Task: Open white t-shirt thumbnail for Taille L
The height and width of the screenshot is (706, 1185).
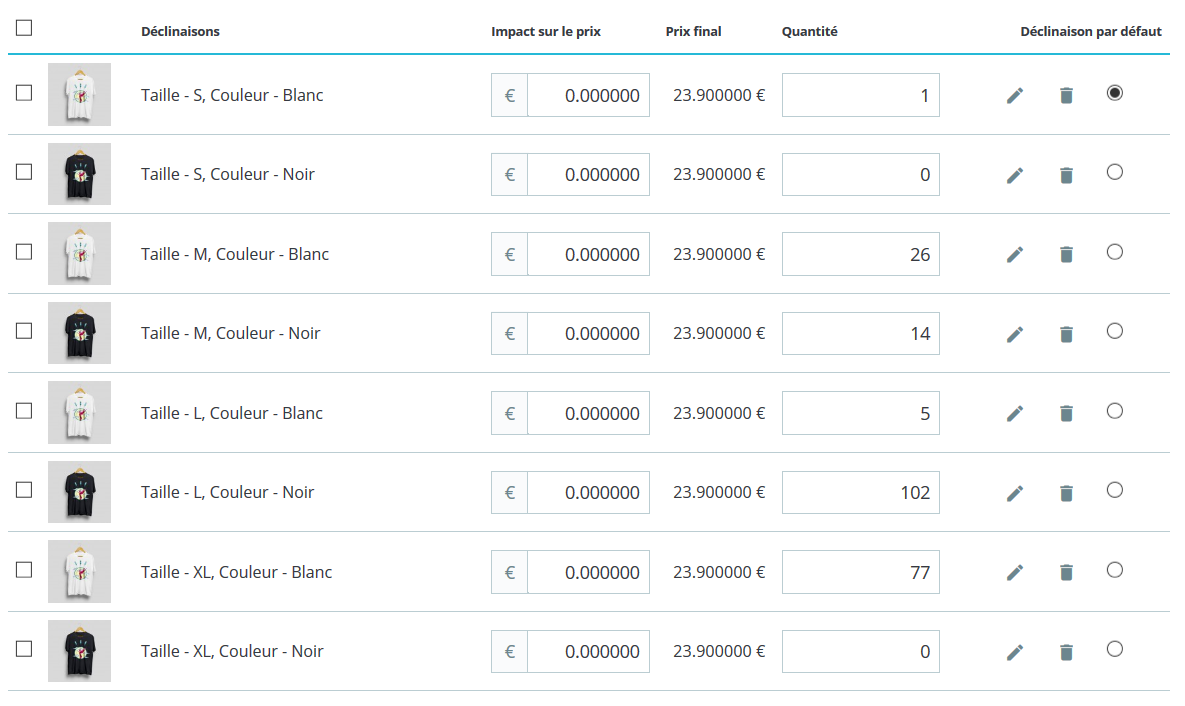Action: click(79, 413)
